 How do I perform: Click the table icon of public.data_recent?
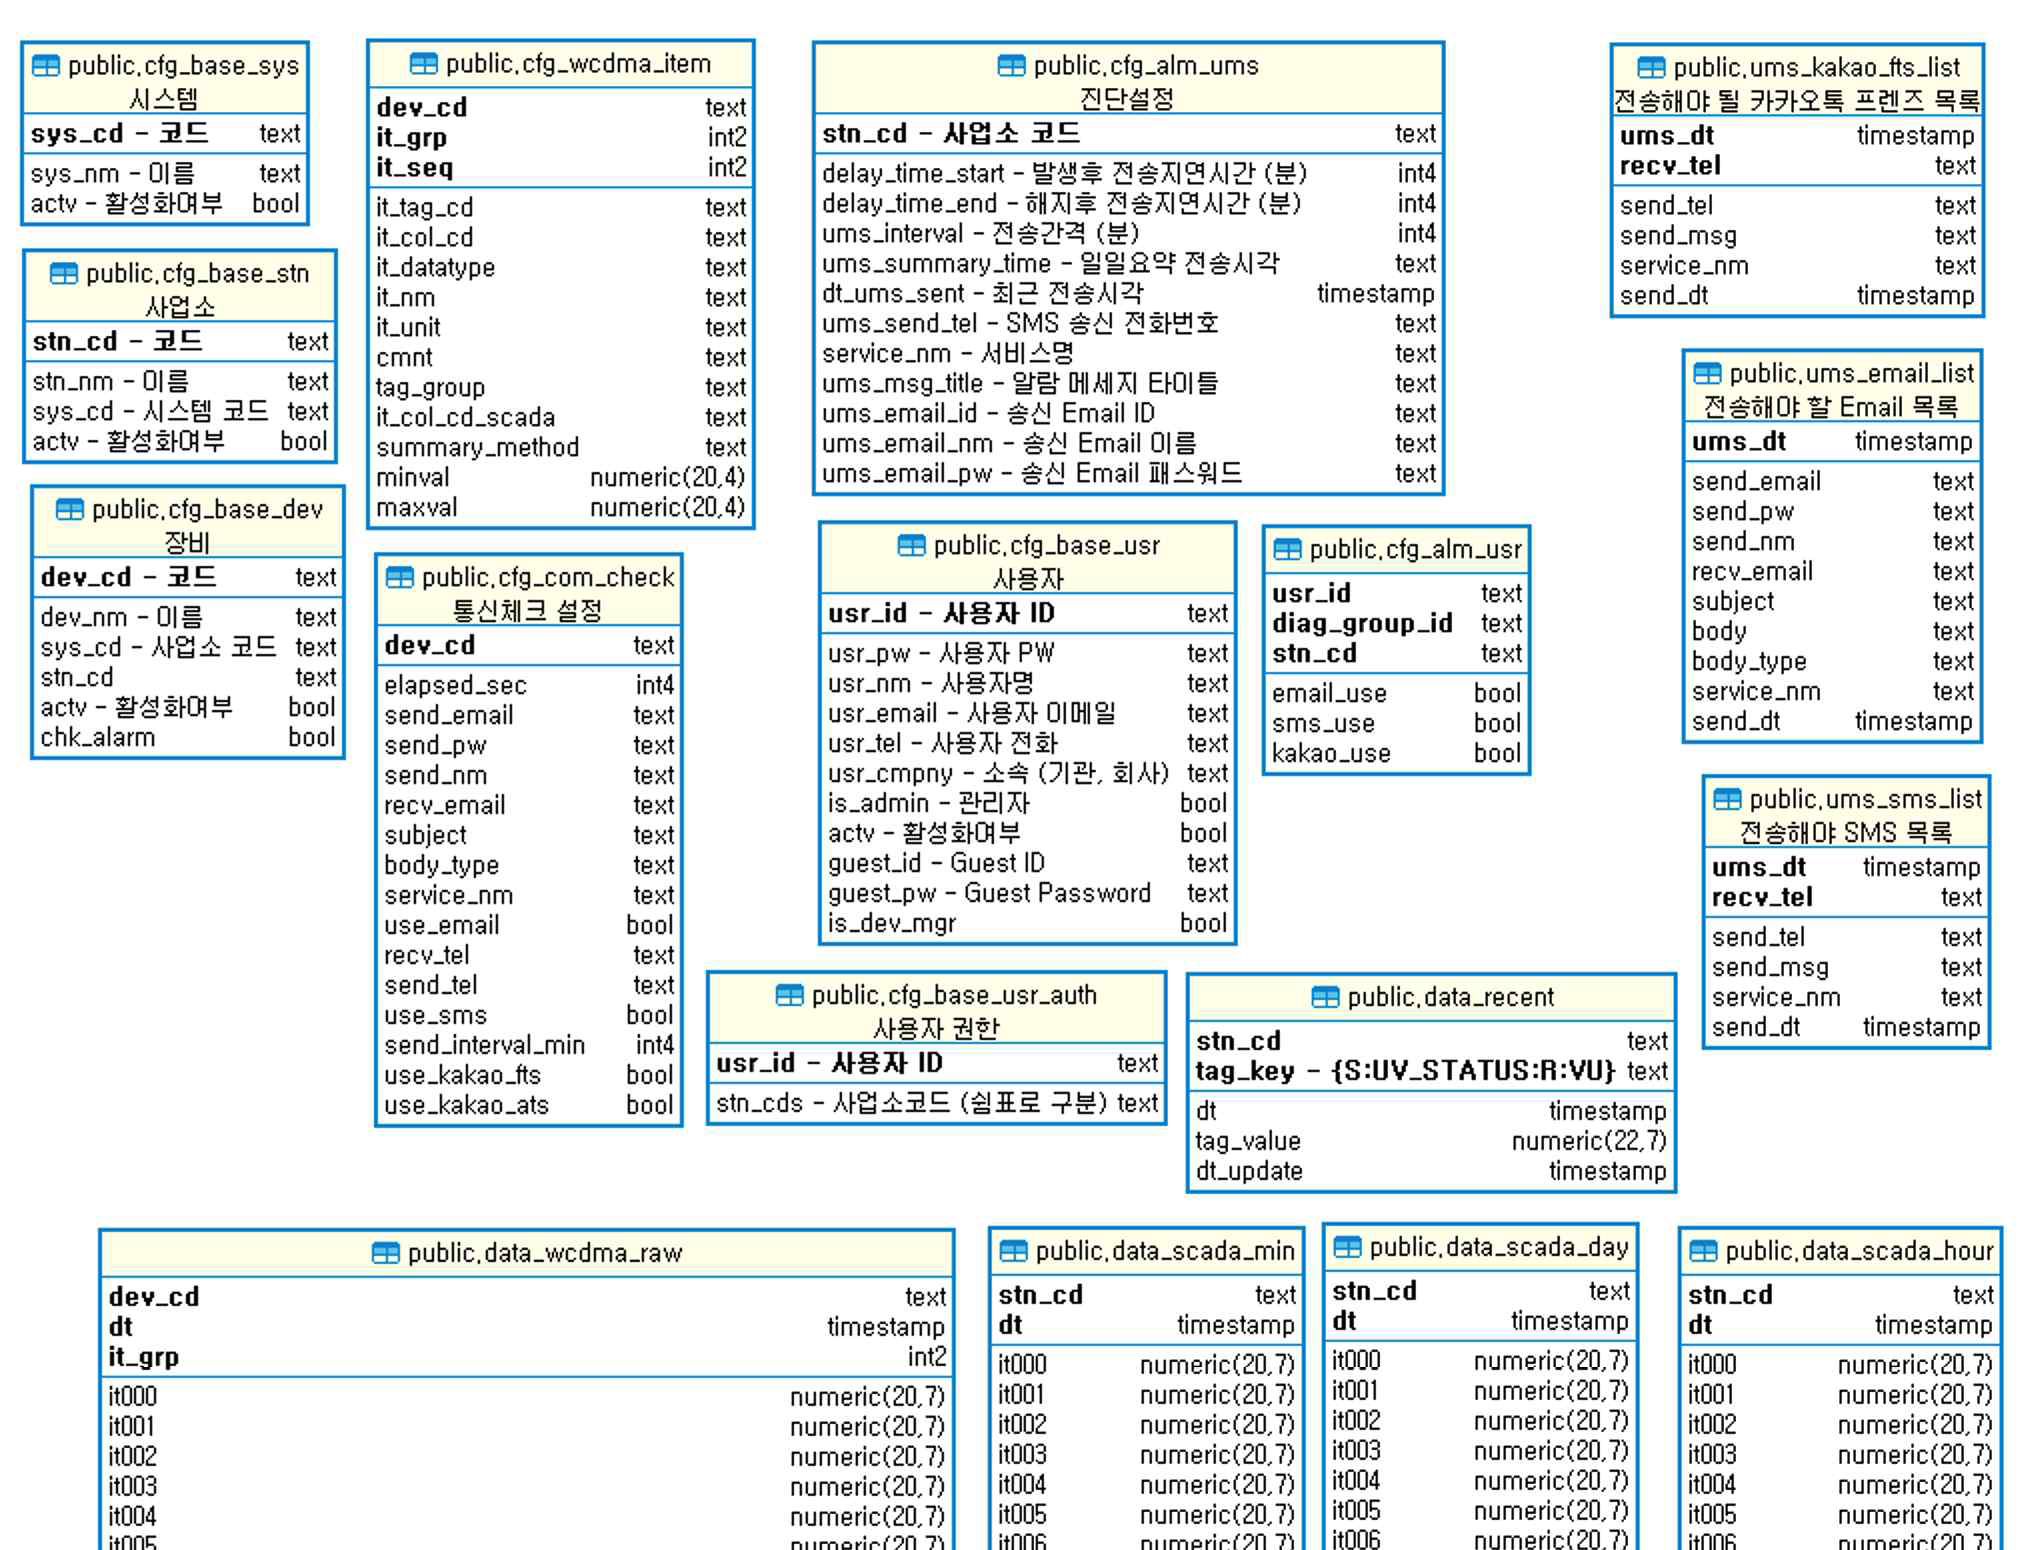coord(1326,998)
